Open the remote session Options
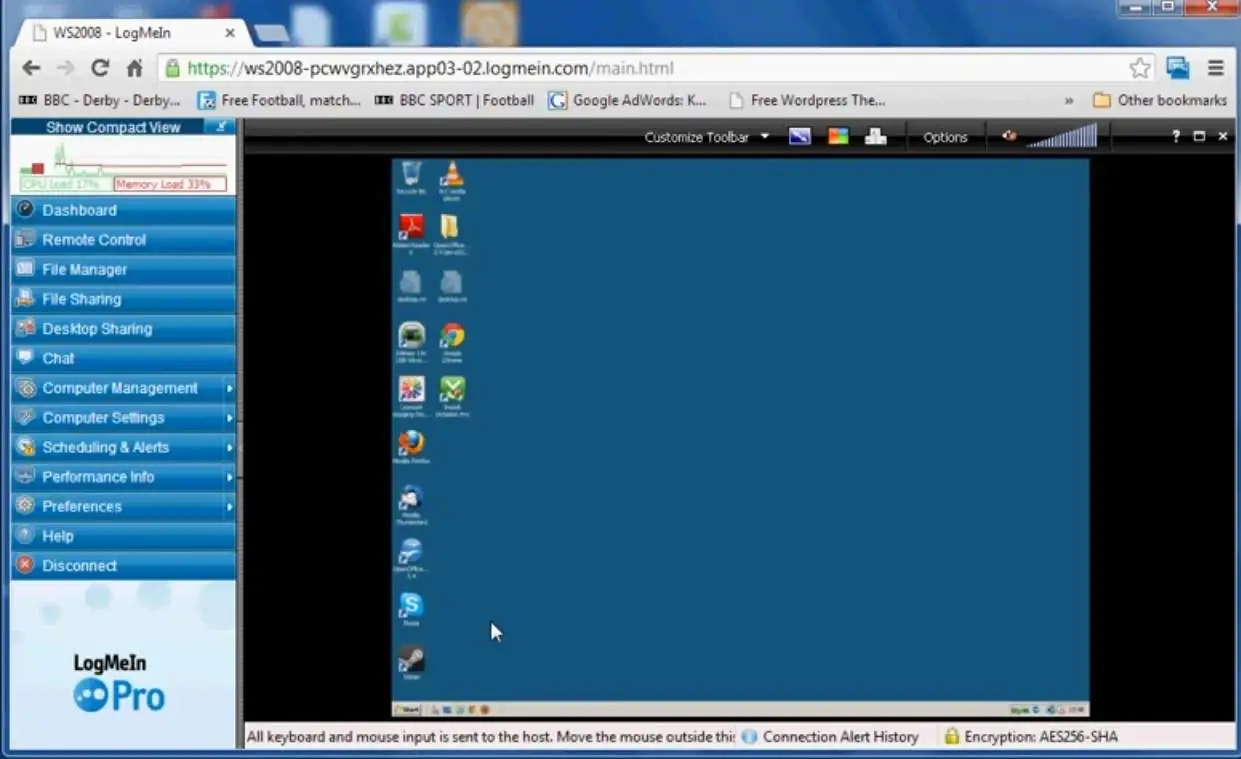The image size is (1241, 759). point(945,137)
